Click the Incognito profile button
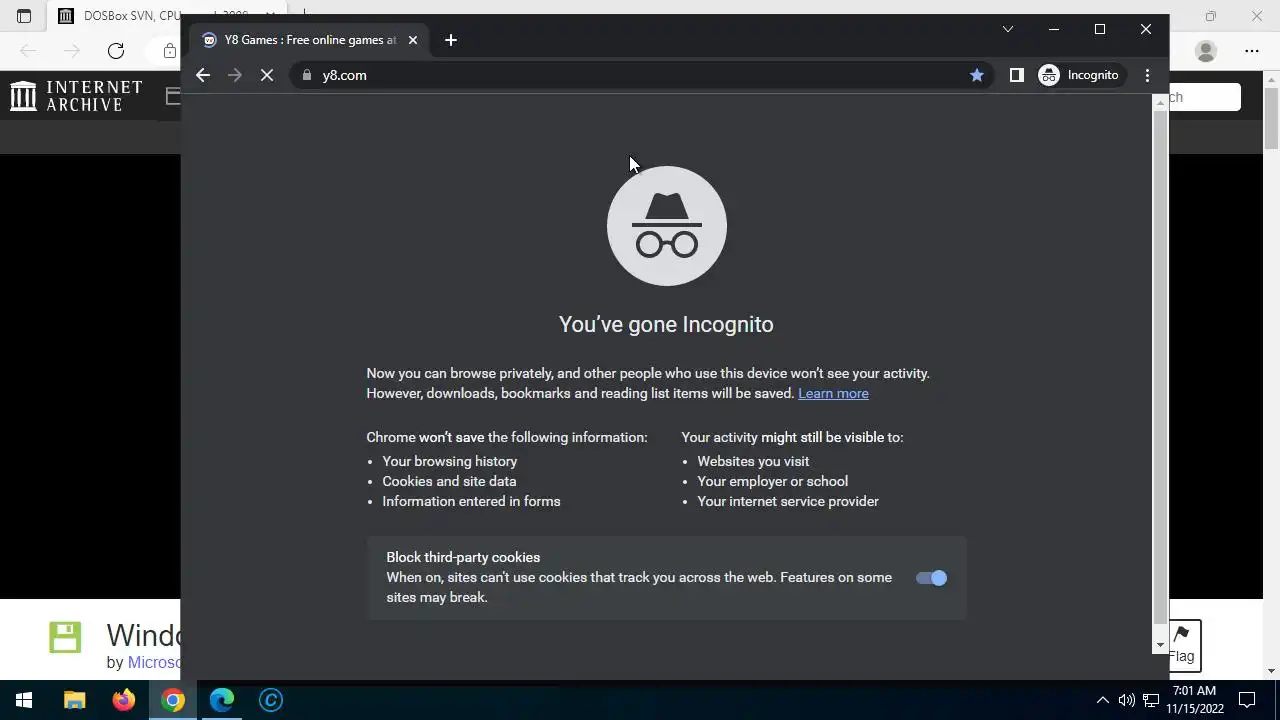1280x720 pixels. [x=1080, y=75]
